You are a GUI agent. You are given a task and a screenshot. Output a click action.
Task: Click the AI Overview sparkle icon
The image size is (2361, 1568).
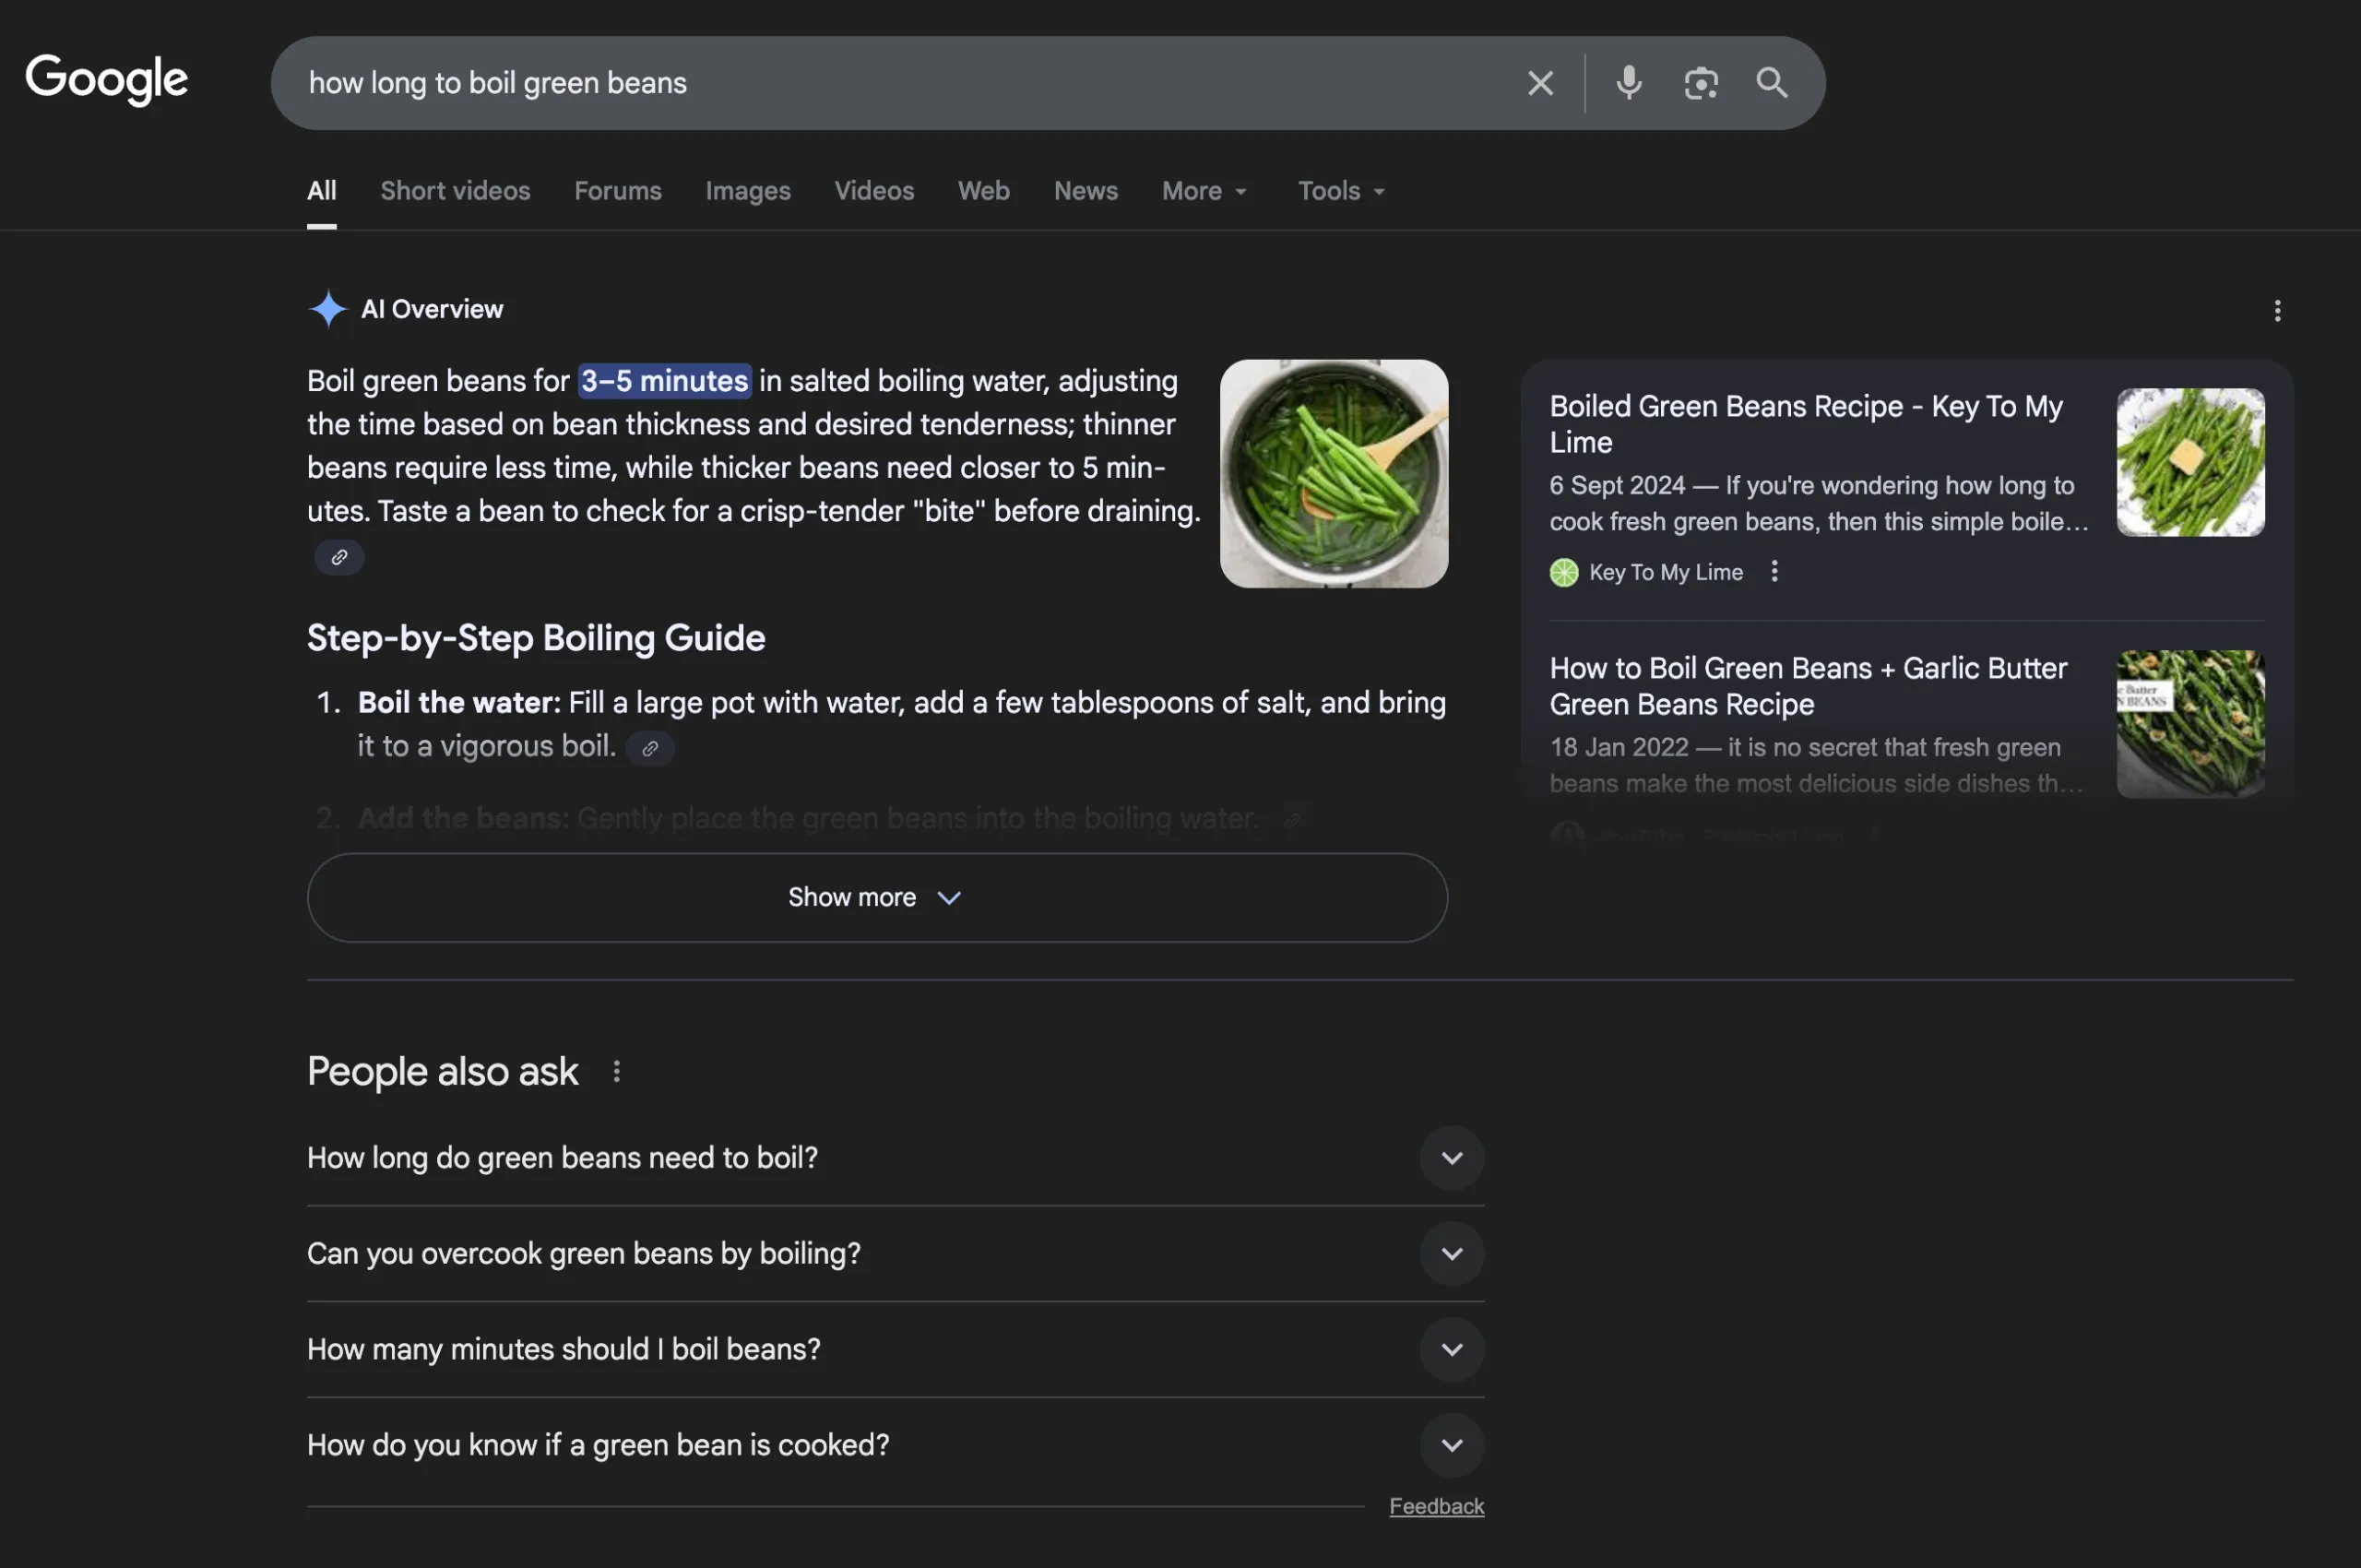(327, 309)
